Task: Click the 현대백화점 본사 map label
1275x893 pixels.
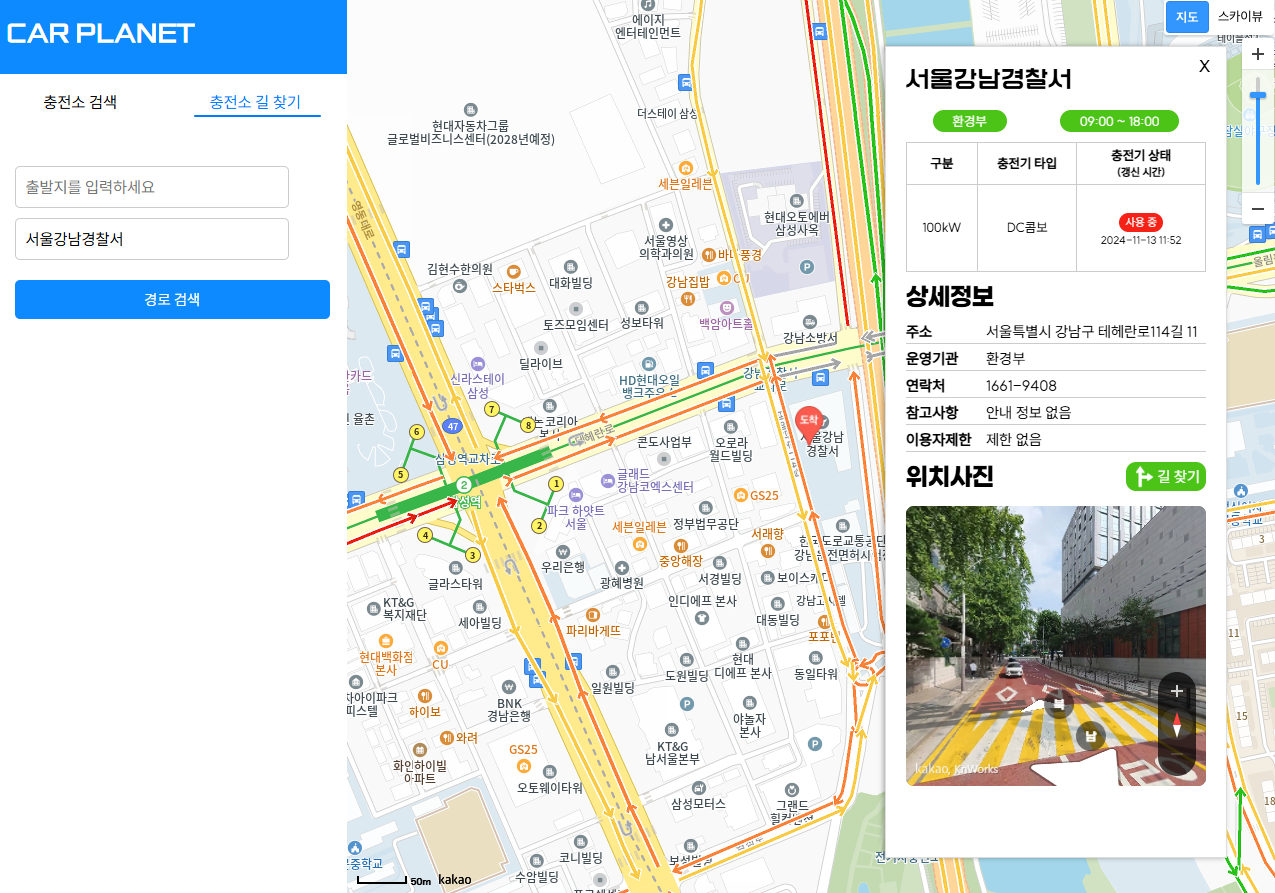Action: [386, 664]
